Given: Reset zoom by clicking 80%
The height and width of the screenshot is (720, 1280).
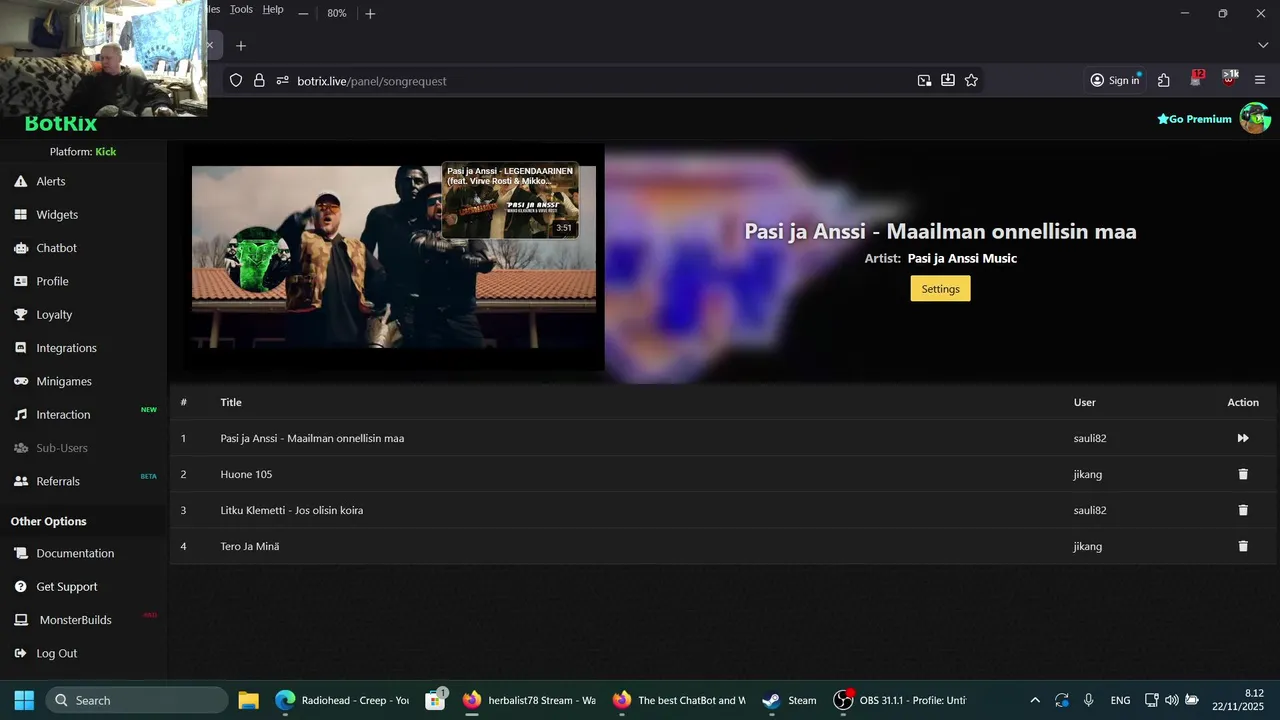Looking at the screenshot, I should 337,13.
